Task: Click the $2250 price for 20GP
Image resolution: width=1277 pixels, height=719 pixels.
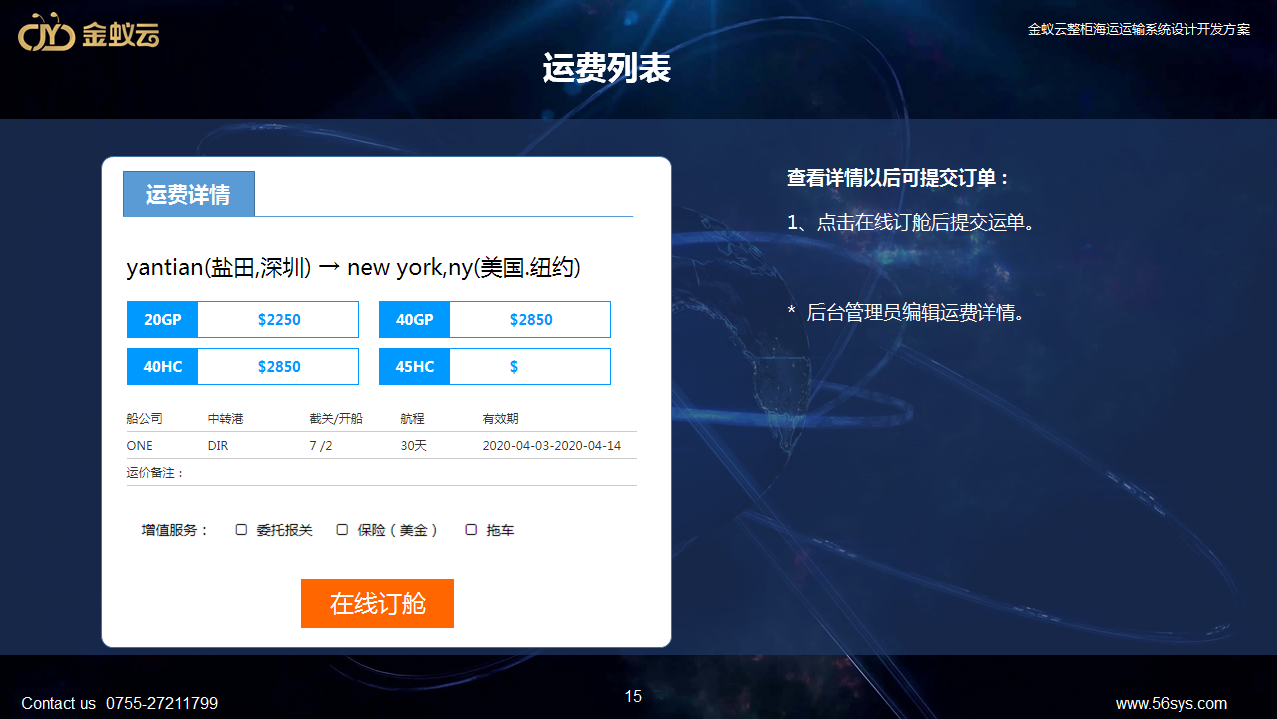Action: 278,320
